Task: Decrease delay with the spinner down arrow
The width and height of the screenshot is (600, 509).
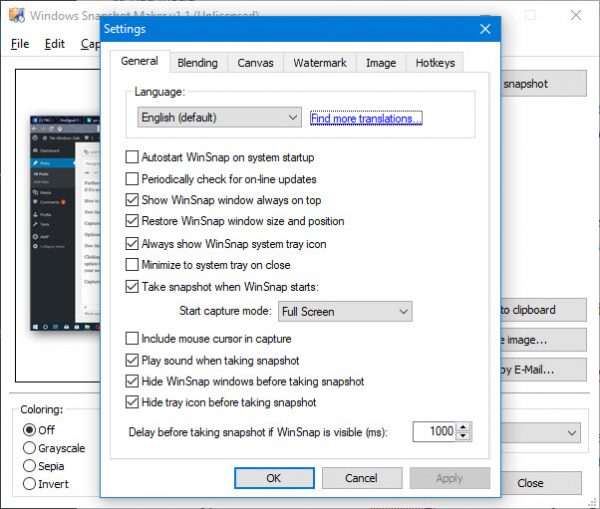Action: pyautogui.click(x=463, y=436)
